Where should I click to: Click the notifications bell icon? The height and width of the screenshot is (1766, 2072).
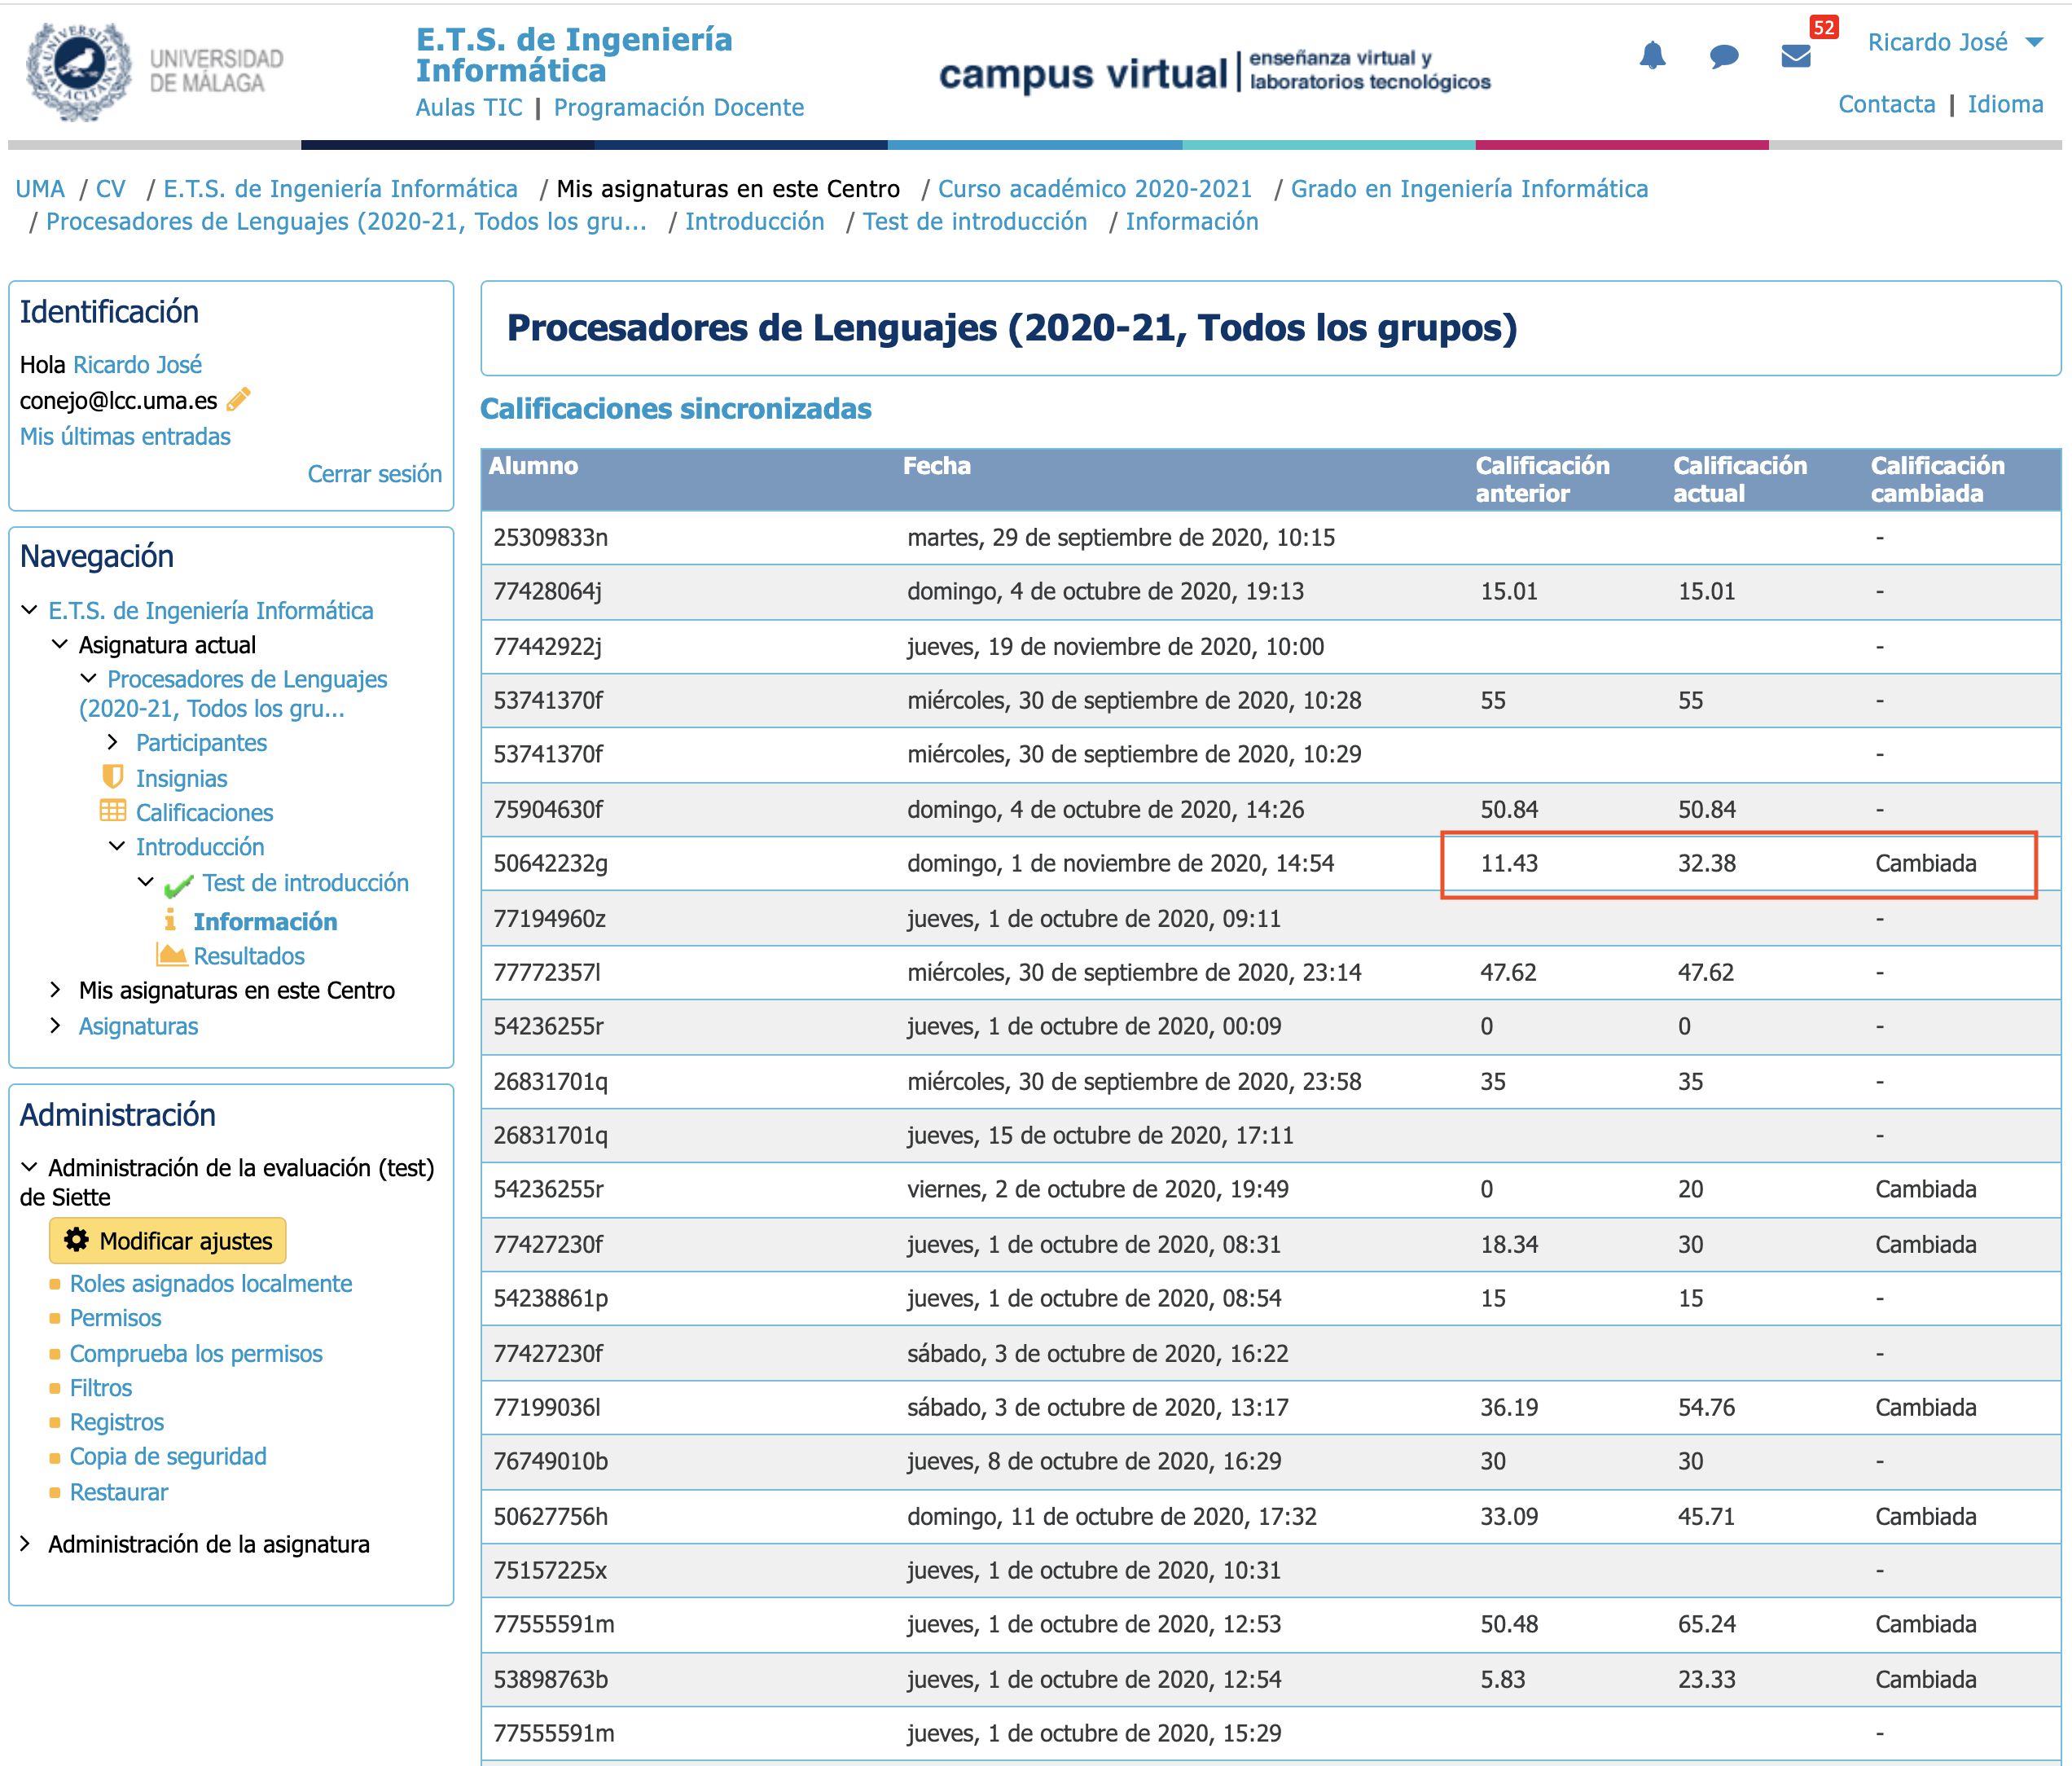pos(1652,55)
